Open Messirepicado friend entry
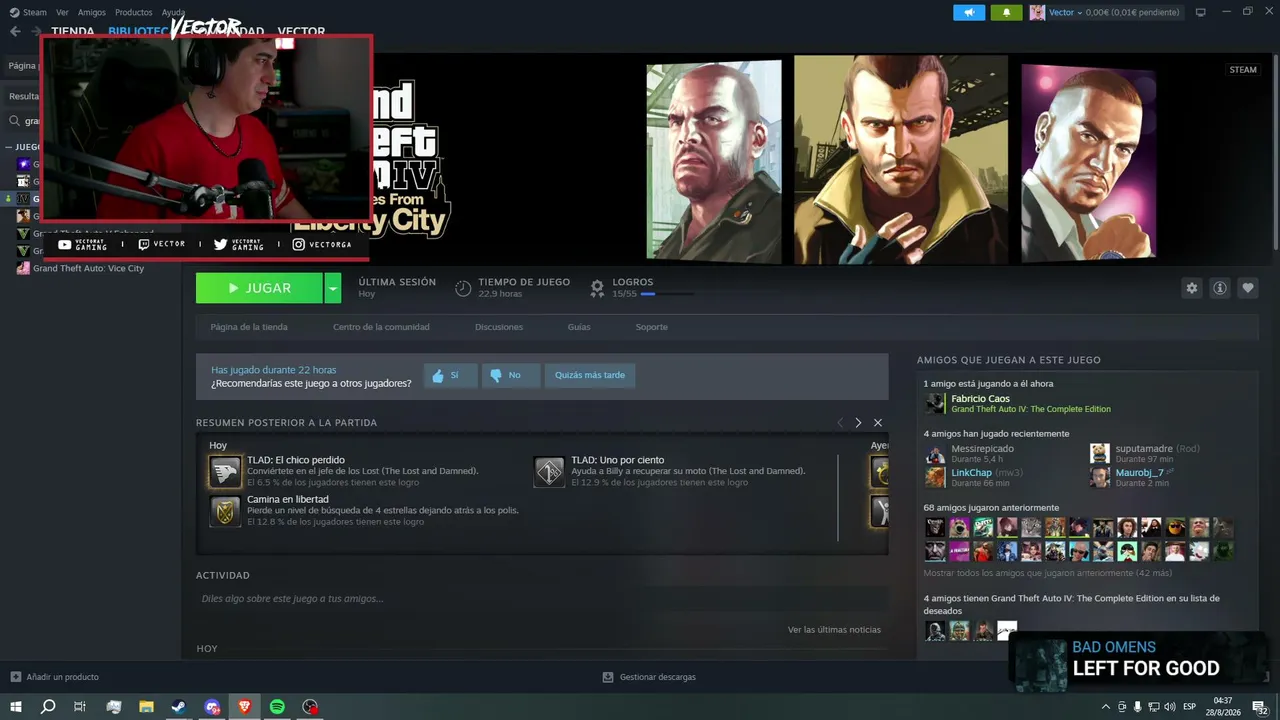 [x=982, y=449]
